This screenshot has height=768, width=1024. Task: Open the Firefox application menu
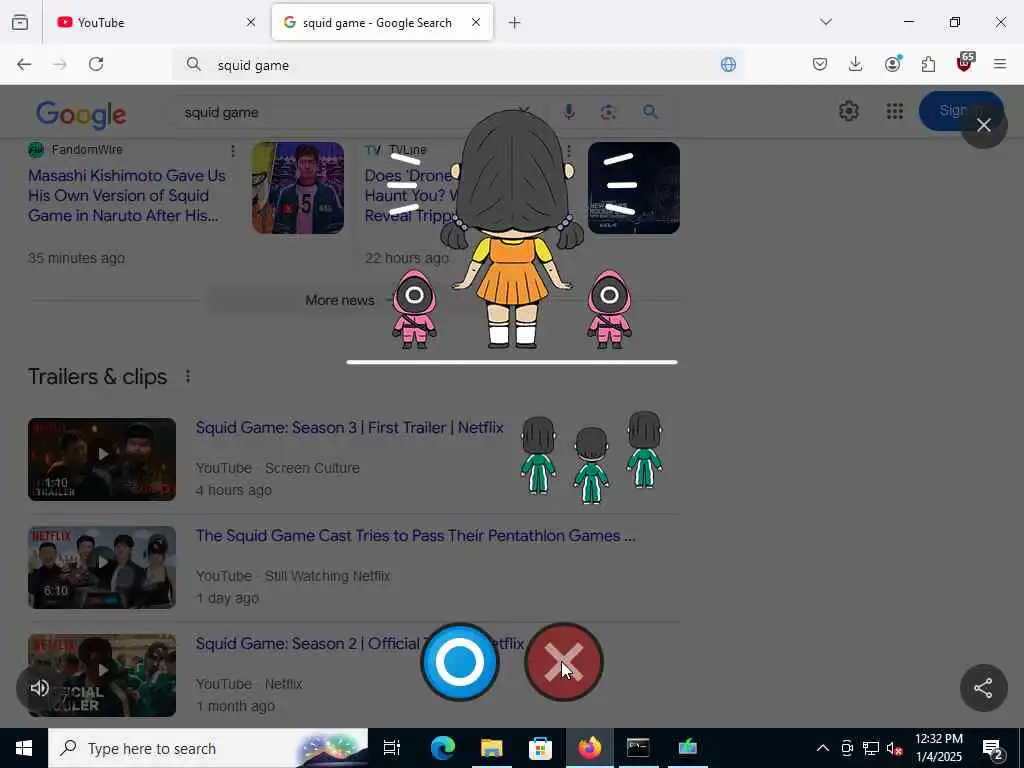[x=1000, y=64]
